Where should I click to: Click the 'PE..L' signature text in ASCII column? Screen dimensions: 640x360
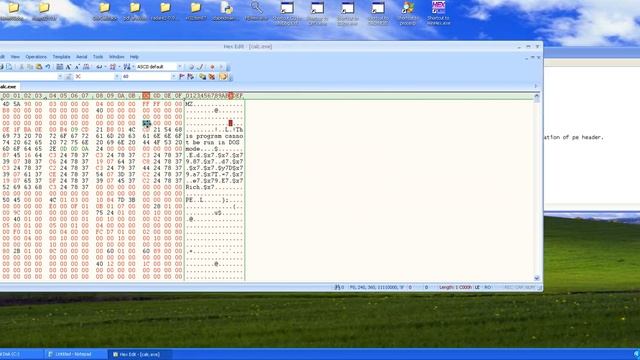click(195, 200)
